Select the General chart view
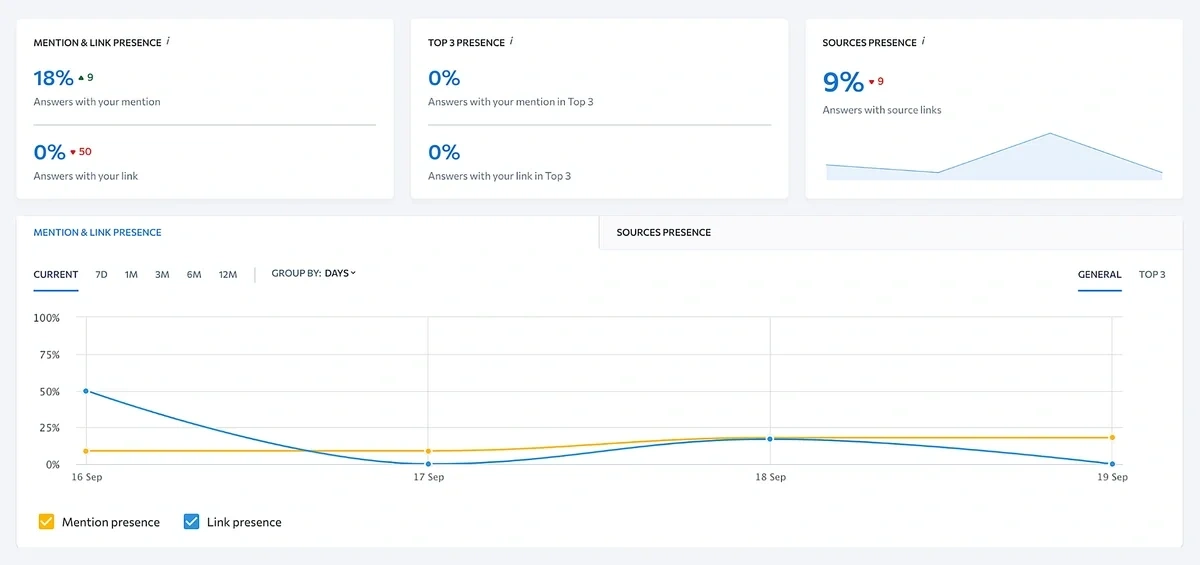 (x=1099, y=274)
